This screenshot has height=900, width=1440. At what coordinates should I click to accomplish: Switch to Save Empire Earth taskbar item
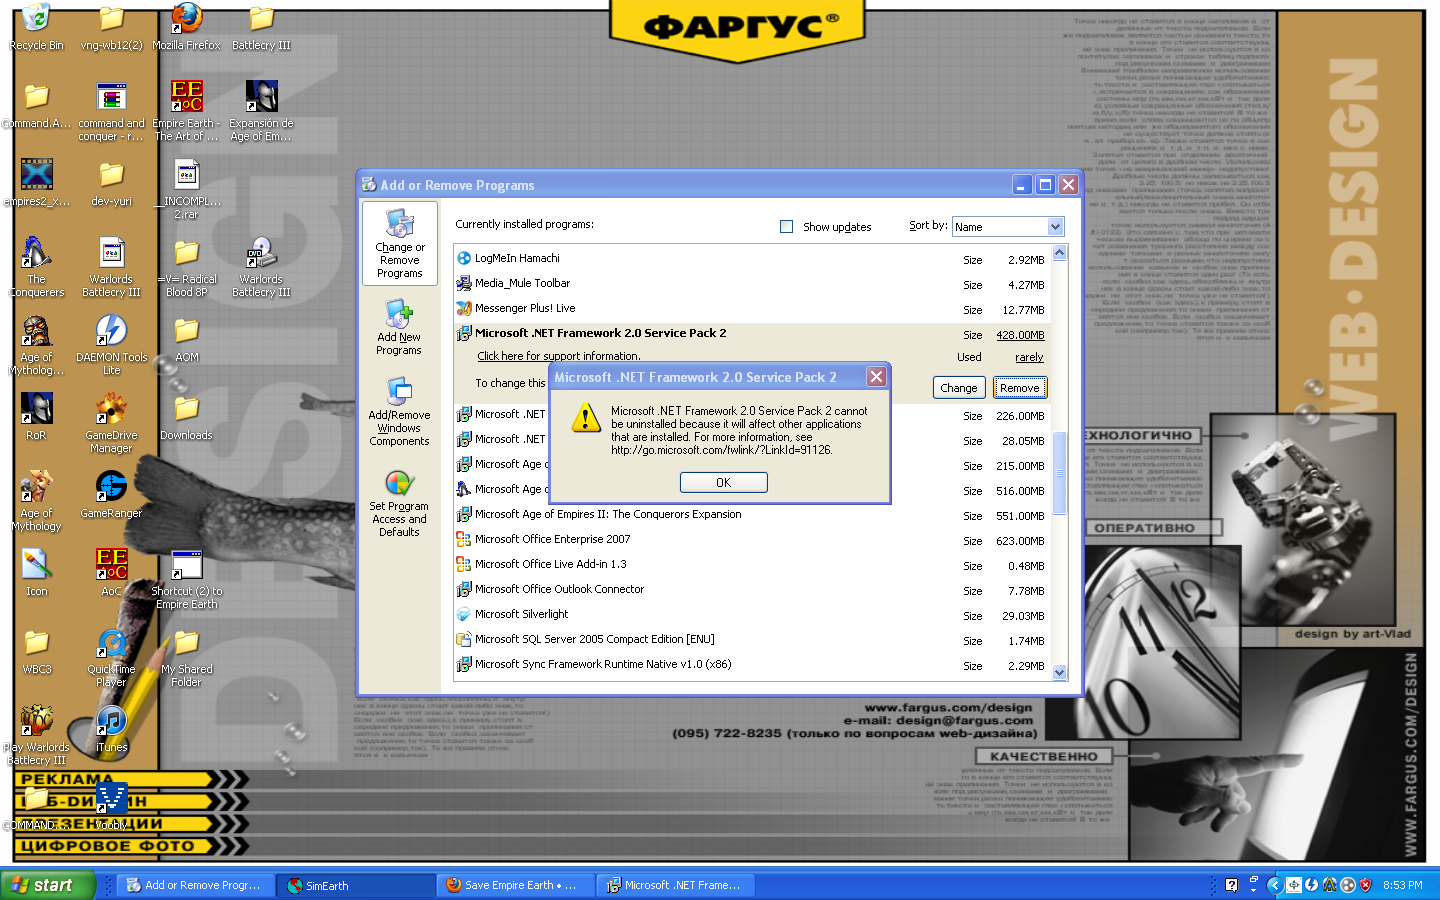tap(515, 885)
